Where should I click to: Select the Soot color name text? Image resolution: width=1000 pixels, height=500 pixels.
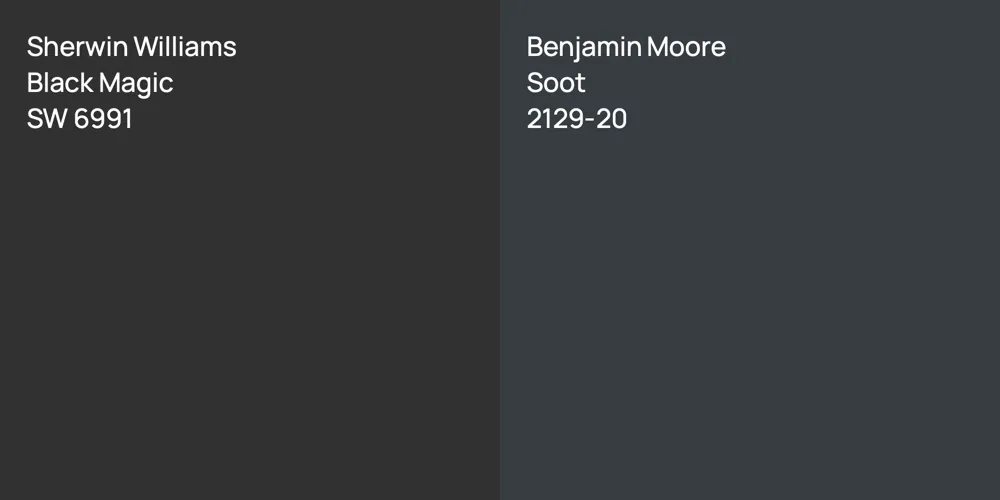(x=556, y=83)
